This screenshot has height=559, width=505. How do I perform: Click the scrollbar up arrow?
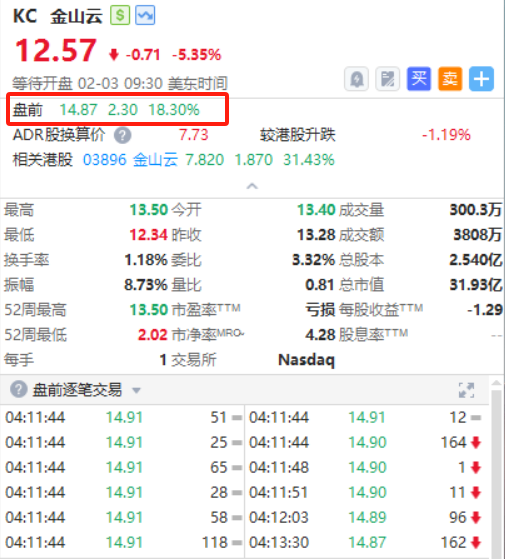pyautogui.click(x=496, y=383)
